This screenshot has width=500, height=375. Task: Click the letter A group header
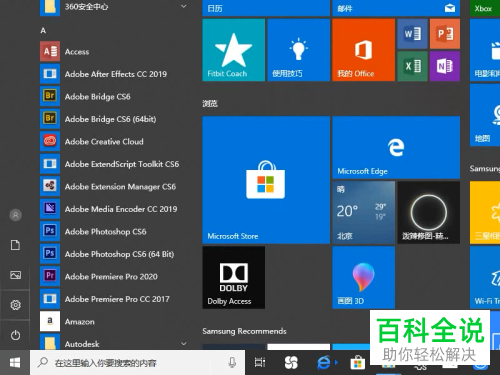tap(43, 31)
